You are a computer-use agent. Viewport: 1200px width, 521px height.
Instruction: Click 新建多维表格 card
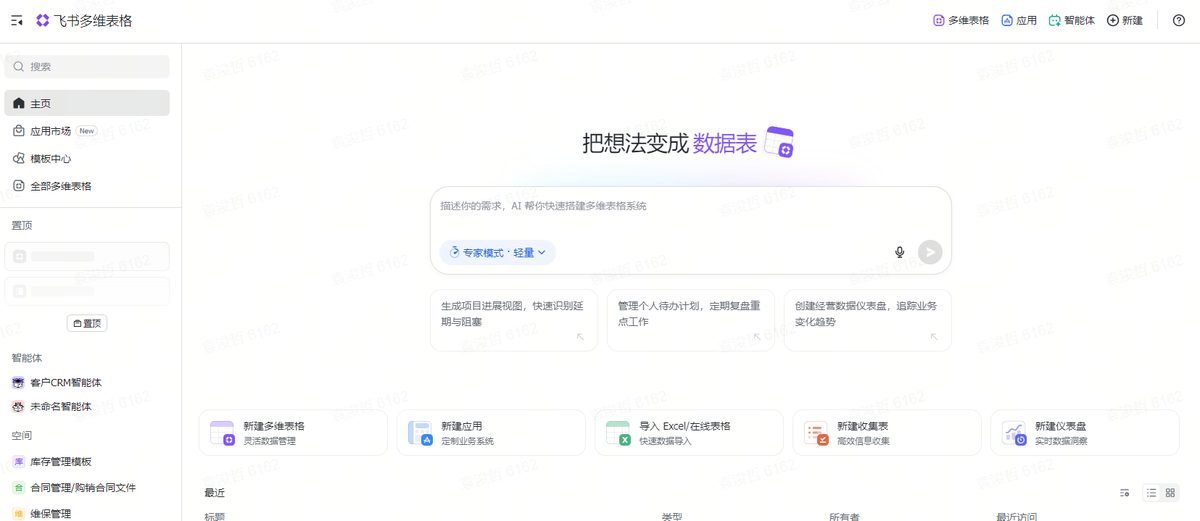tap(293, 433)
